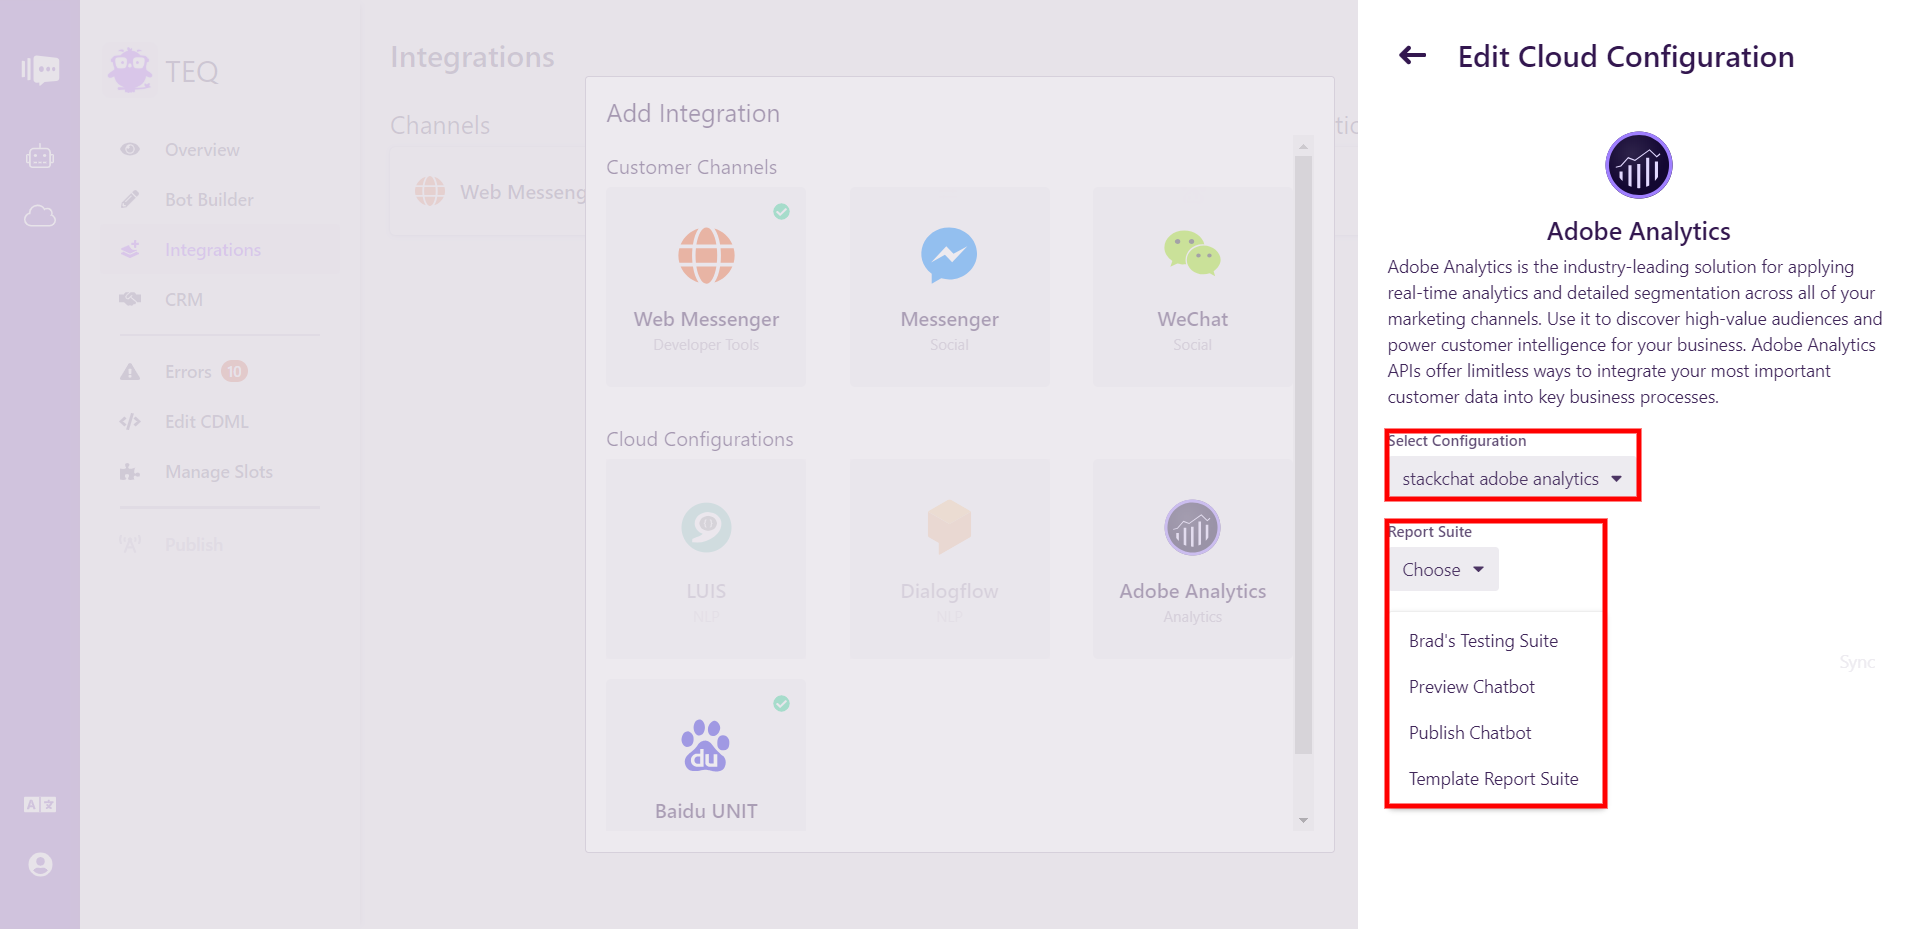Open the Report Suite Choose dropdown

(1443, 569)
